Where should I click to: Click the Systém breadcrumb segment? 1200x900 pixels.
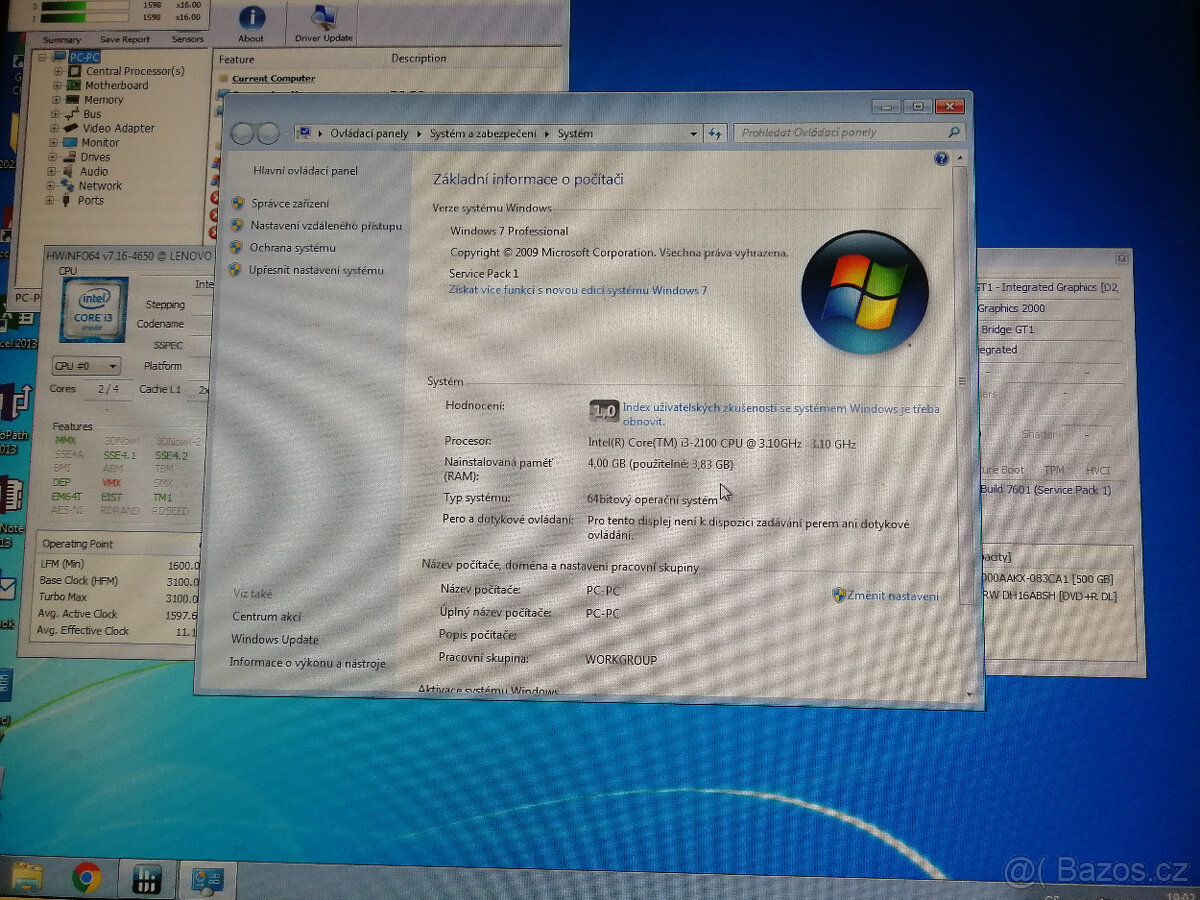click(x=575, y=133)
